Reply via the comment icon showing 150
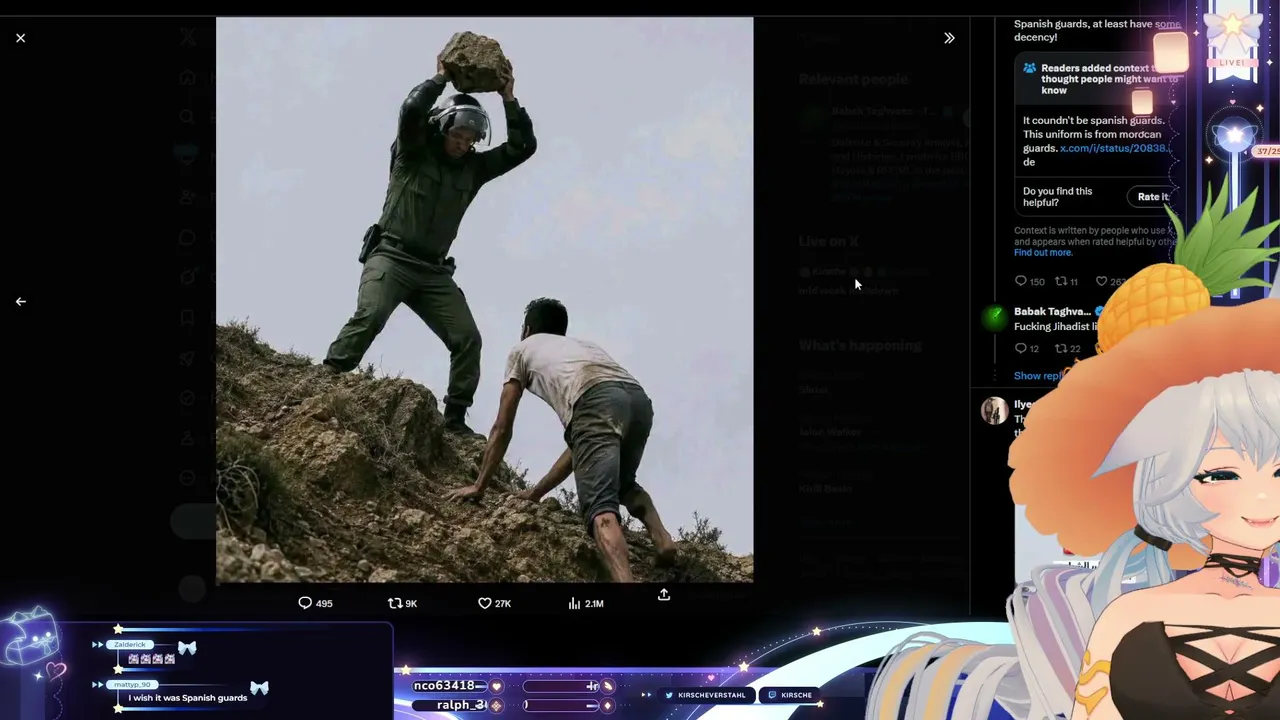 1020,282
